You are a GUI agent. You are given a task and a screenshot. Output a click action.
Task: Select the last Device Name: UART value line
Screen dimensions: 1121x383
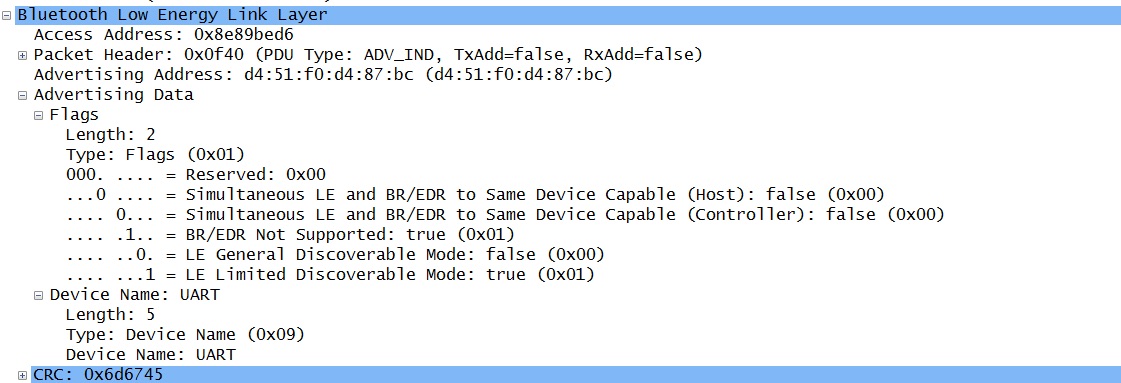[151, 354]
